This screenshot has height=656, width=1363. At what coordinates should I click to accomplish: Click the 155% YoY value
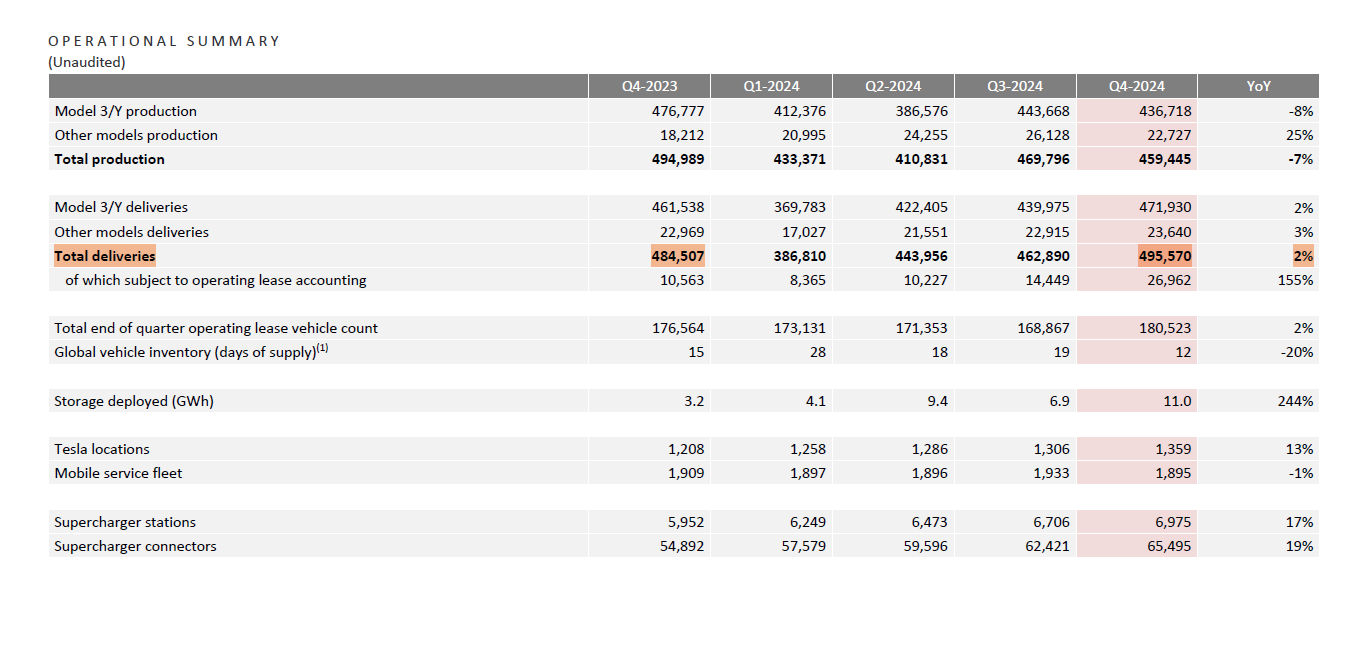point(1297,280)
